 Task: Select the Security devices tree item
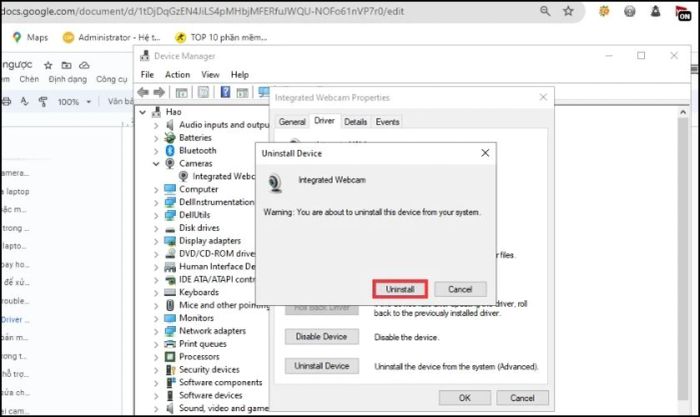pyautogui.click(x=209, y=370)
